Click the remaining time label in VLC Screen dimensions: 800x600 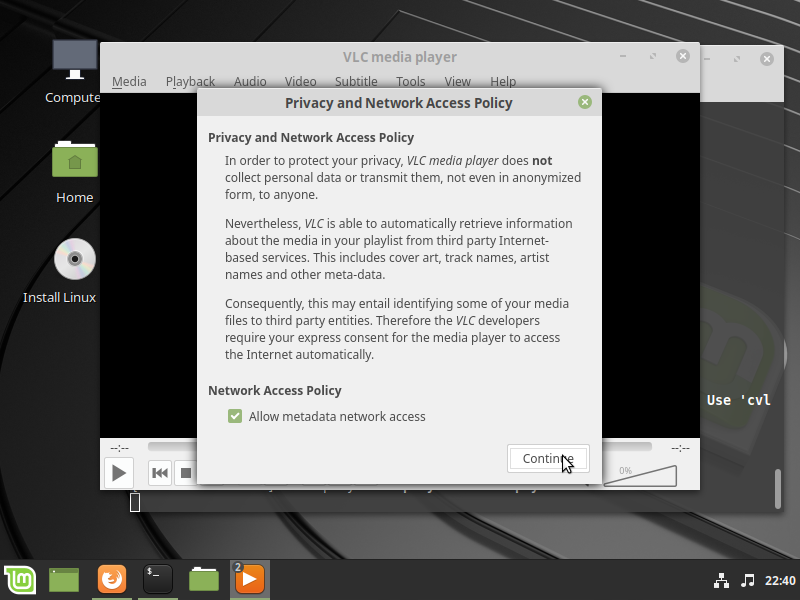tap(680, 448)
